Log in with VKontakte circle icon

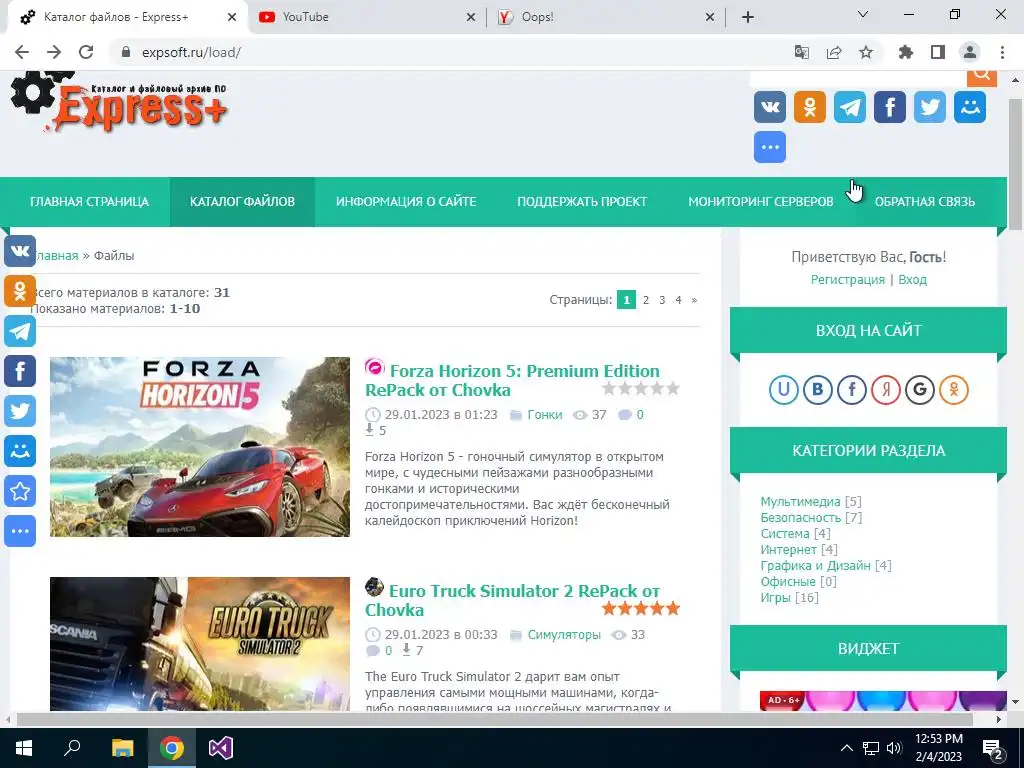[818, 390]
